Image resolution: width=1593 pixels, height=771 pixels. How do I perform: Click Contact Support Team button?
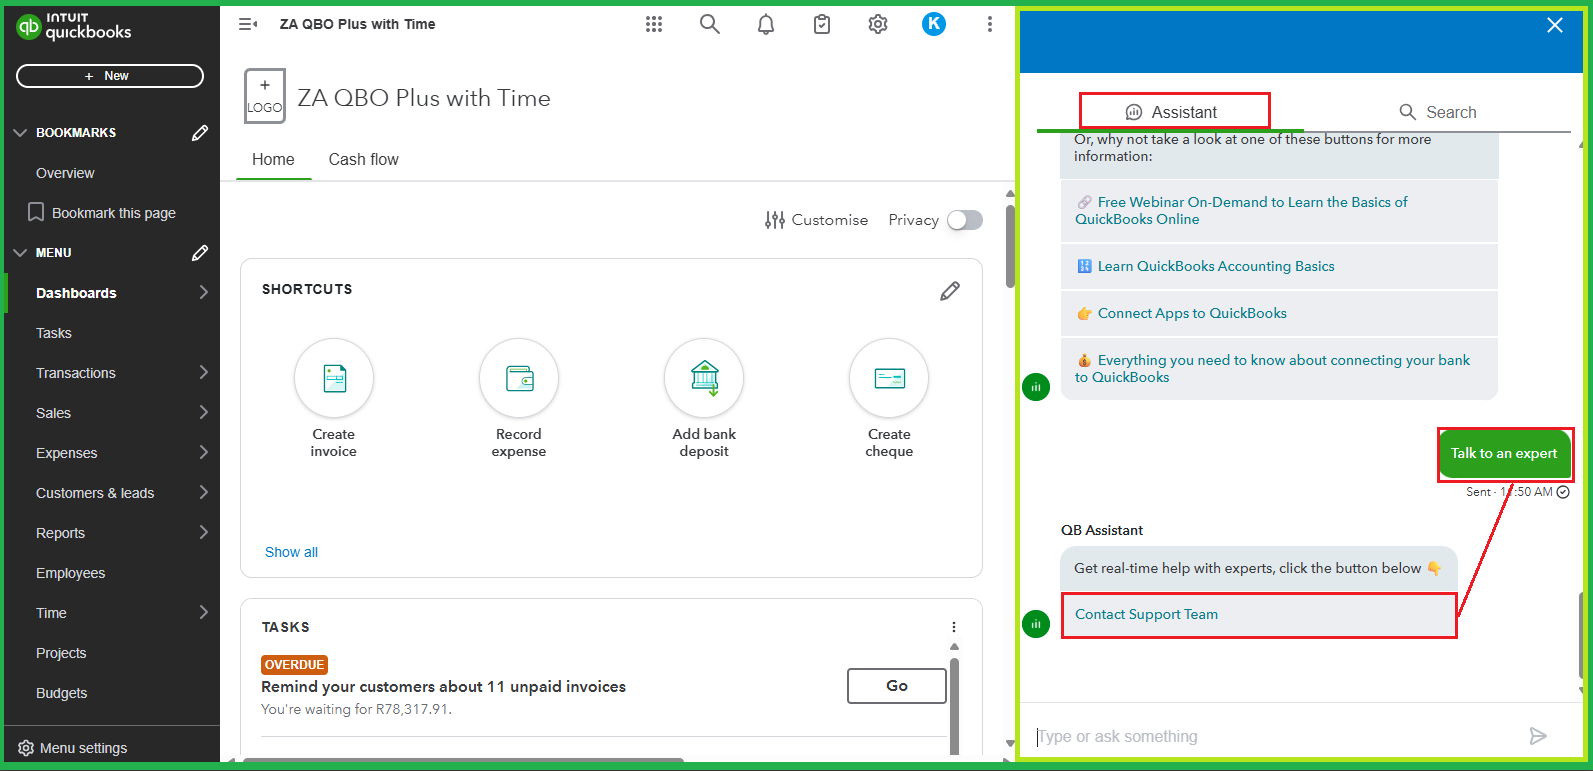(x=1259, y=615)
